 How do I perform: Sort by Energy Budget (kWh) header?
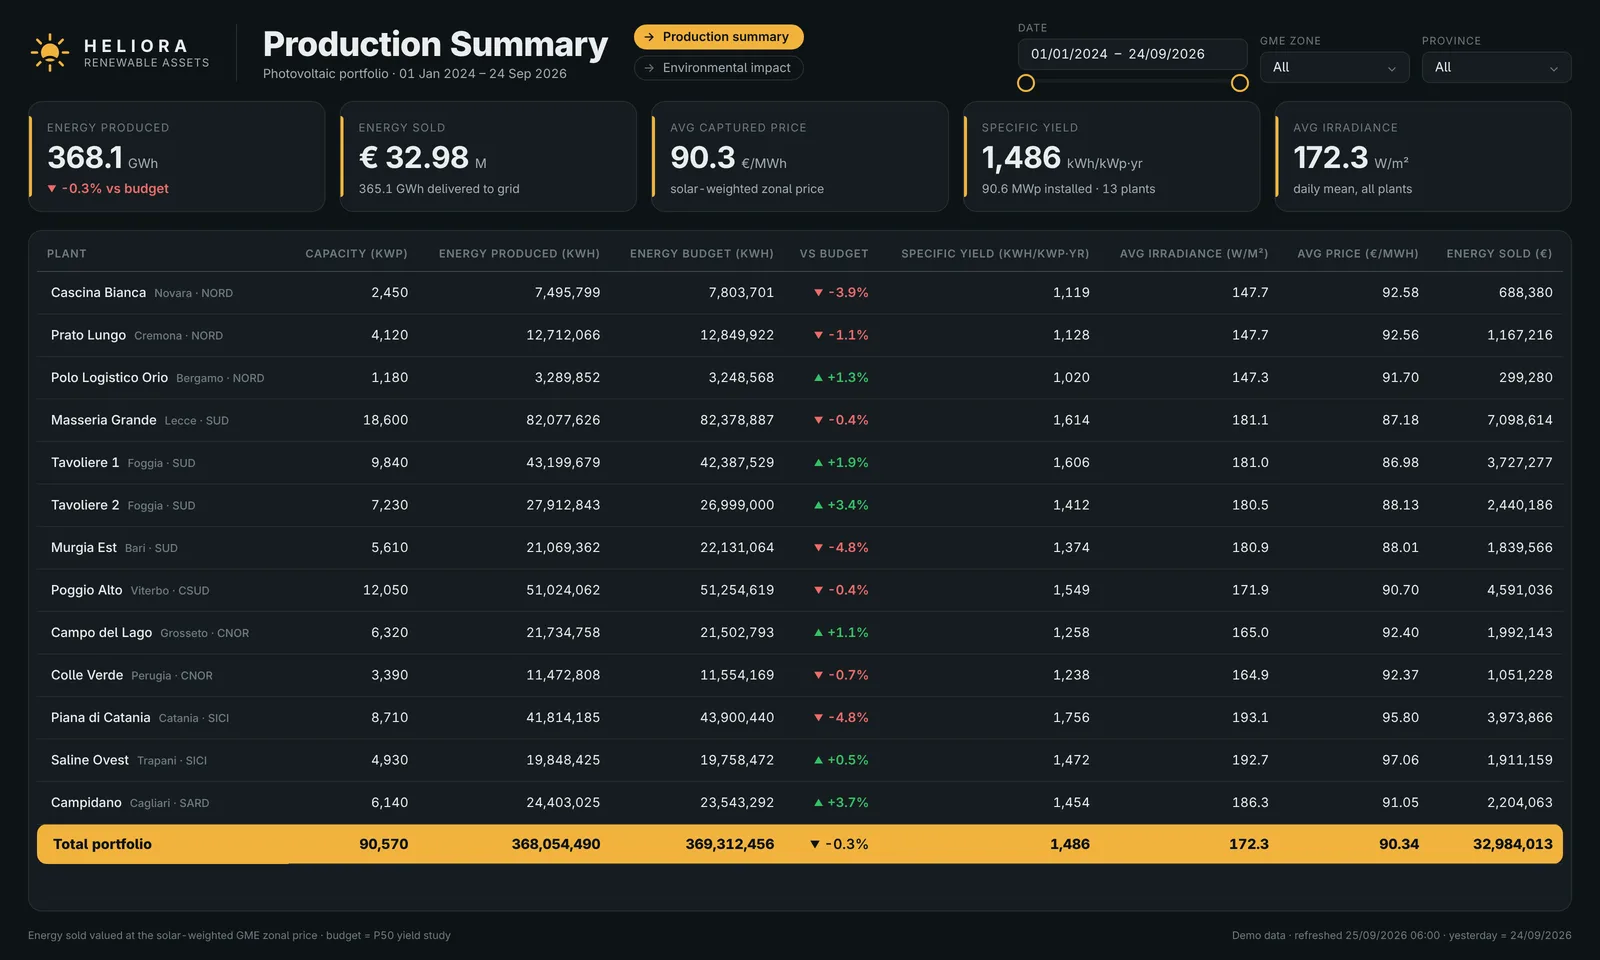[702, 254]
